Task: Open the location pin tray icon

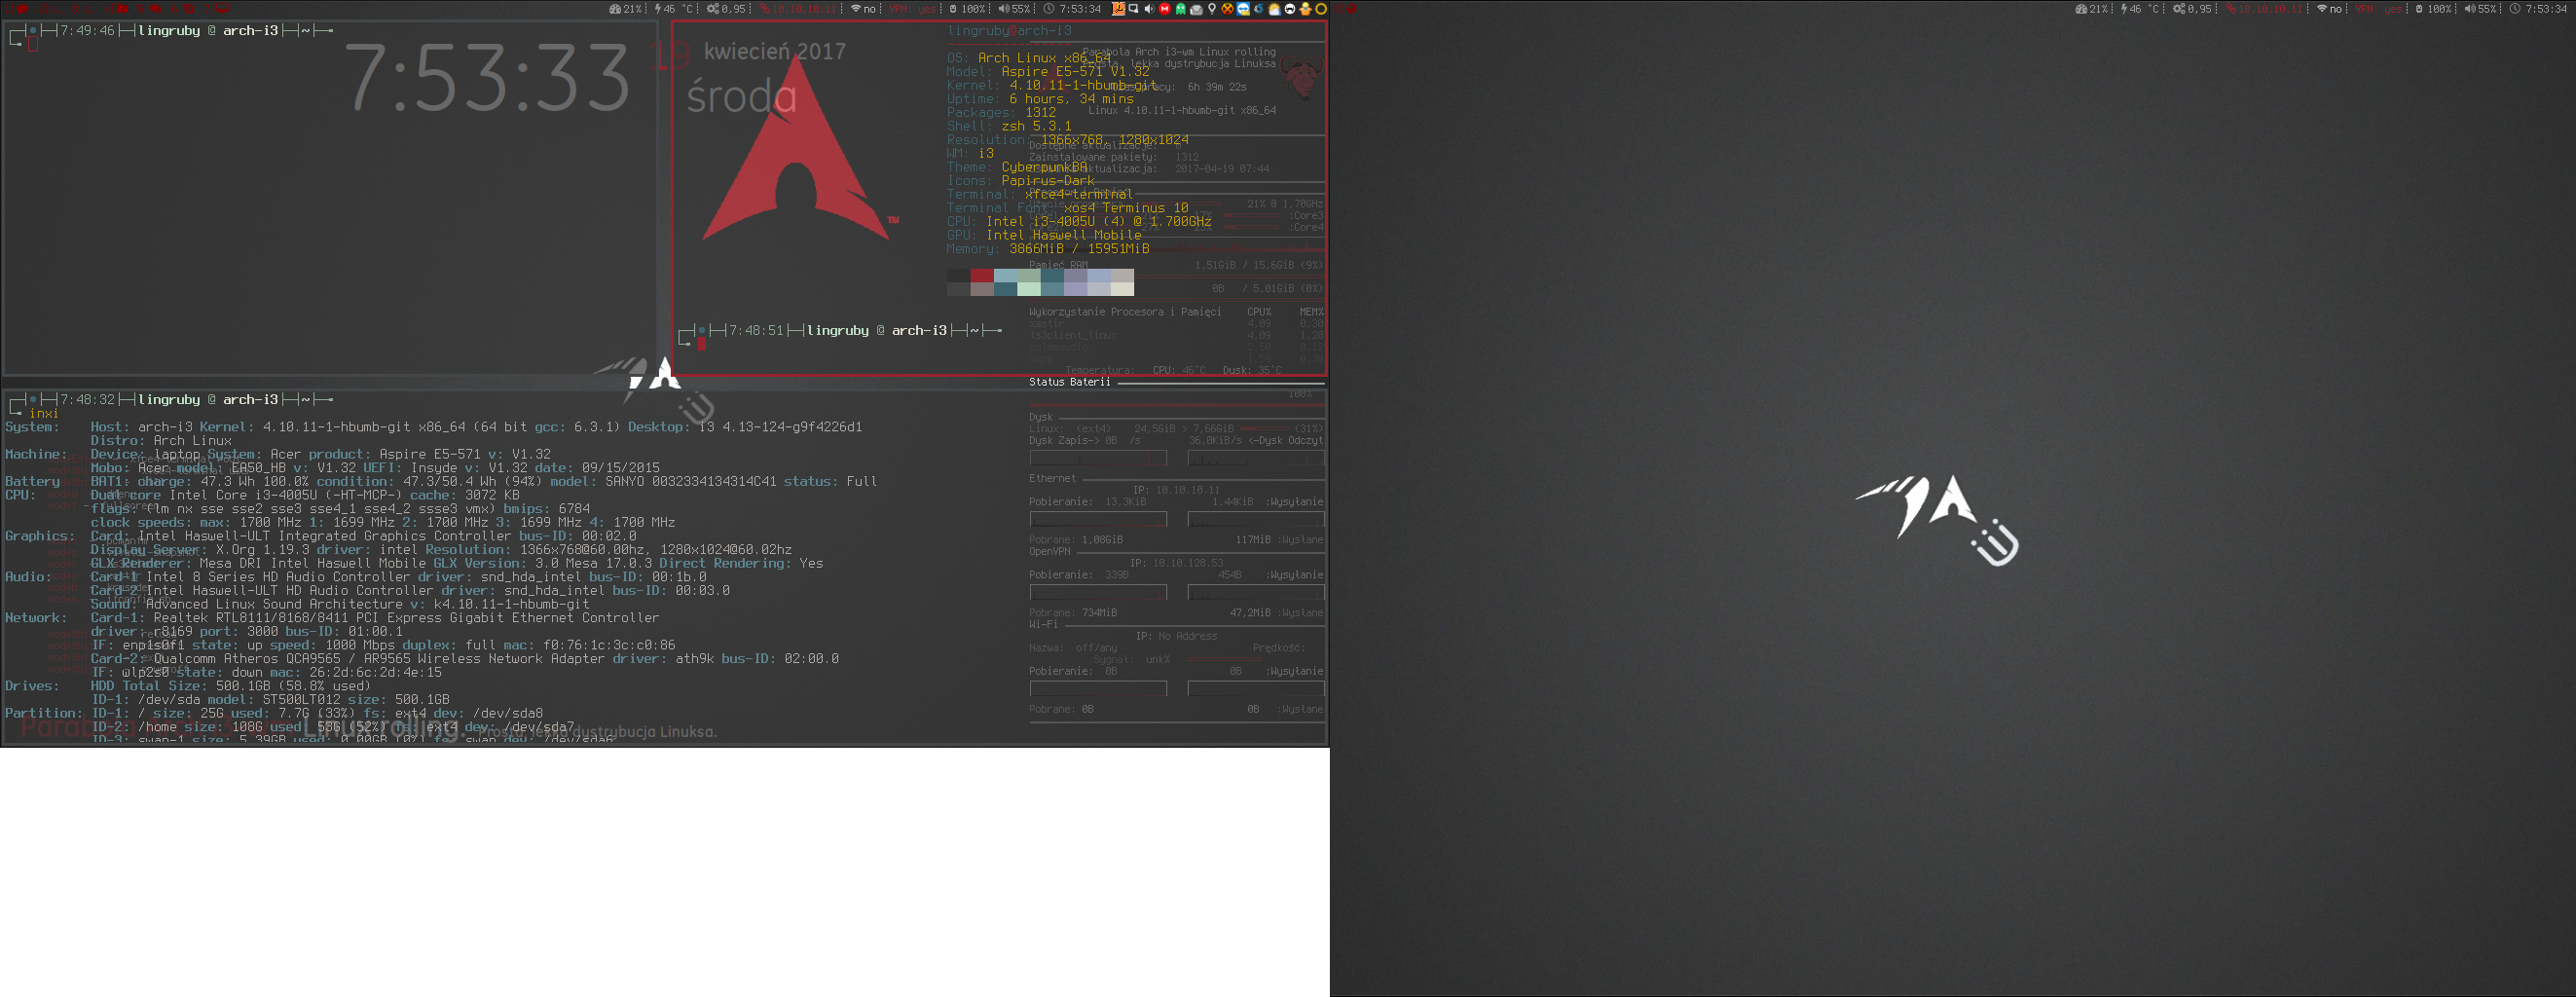Action: point(1212,9)
